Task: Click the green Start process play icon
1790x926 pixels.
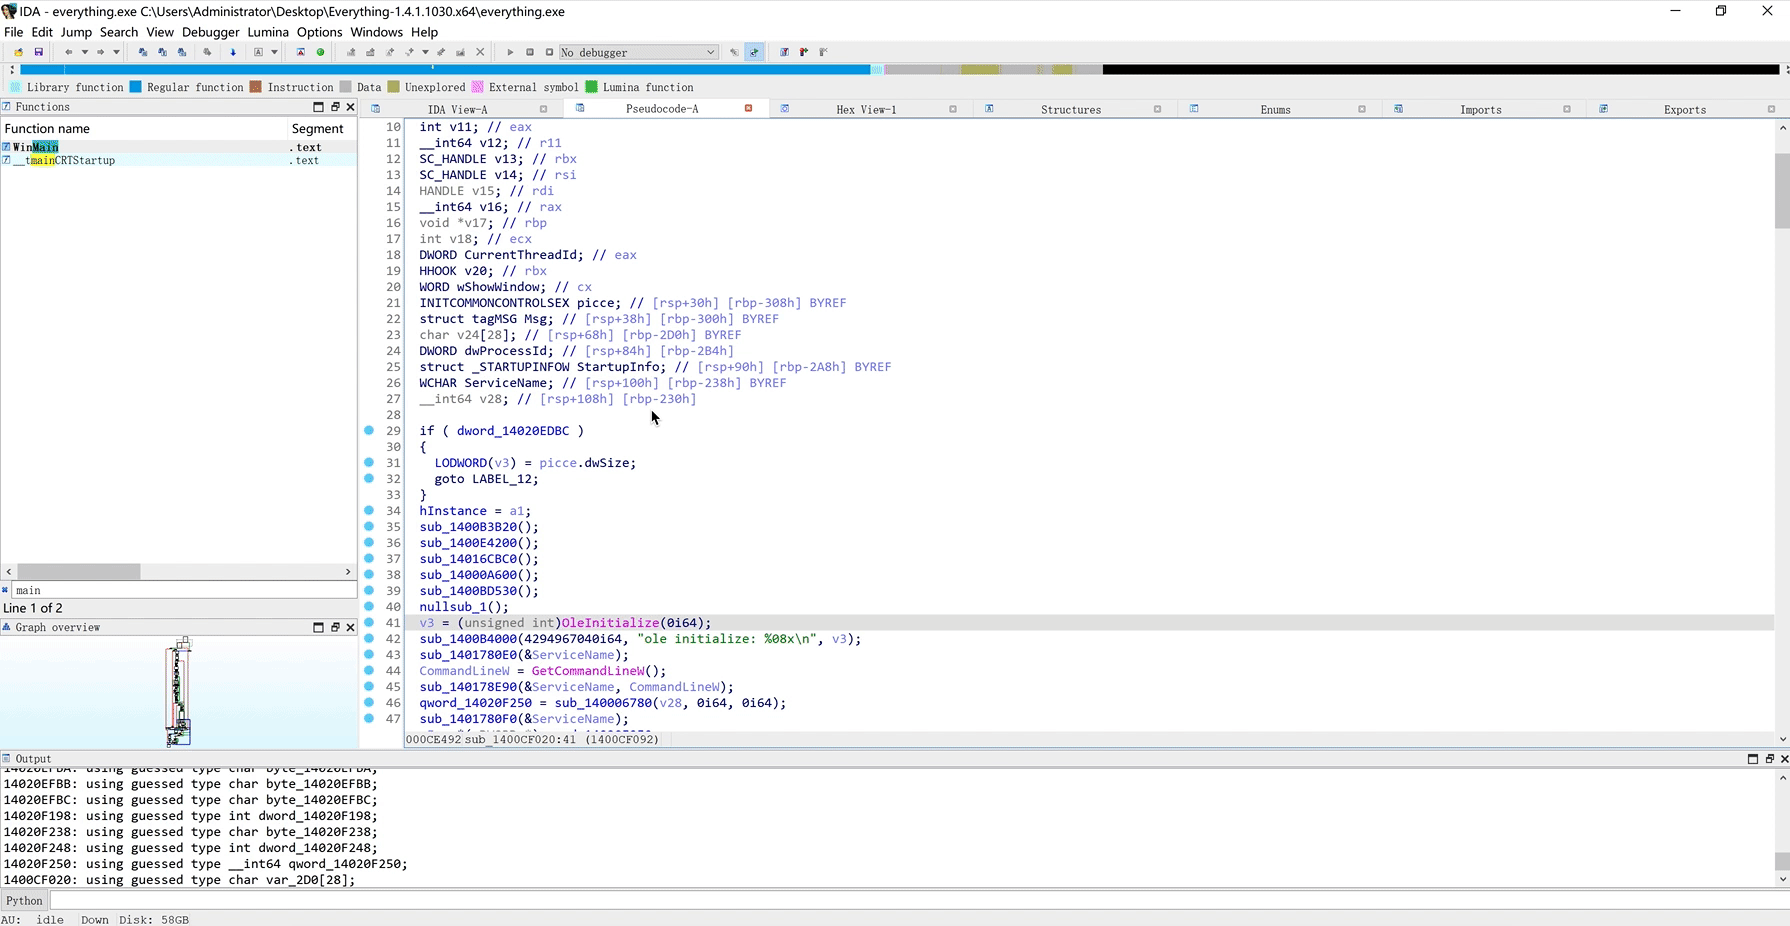Action: point(510,52)
